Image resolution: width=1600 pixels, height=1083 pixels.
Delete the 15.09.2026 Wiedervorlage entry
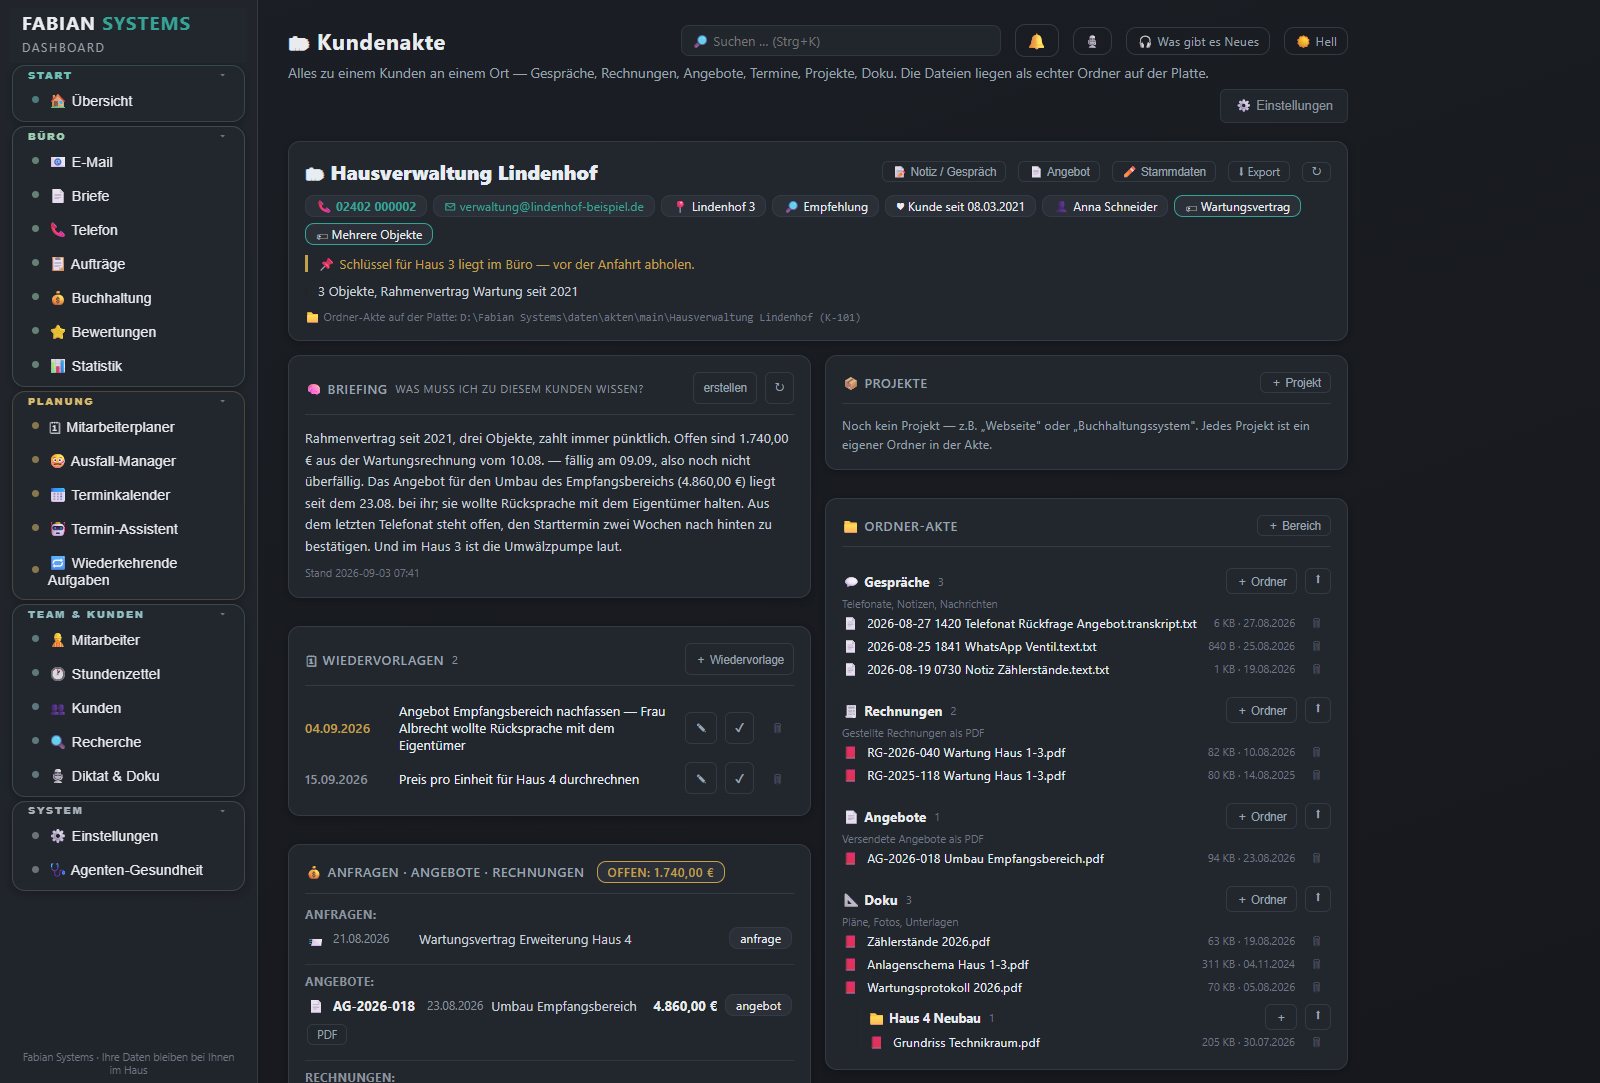click(777, 778)
